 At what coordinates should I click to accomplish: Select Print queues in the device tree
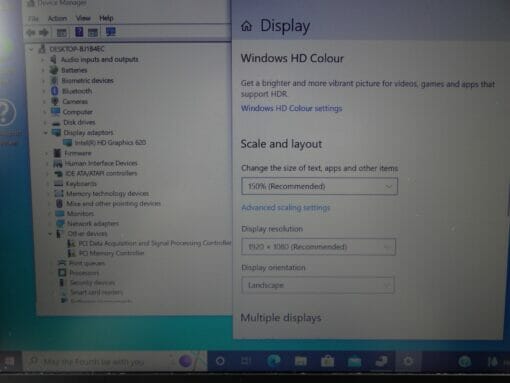pos(87,263)
